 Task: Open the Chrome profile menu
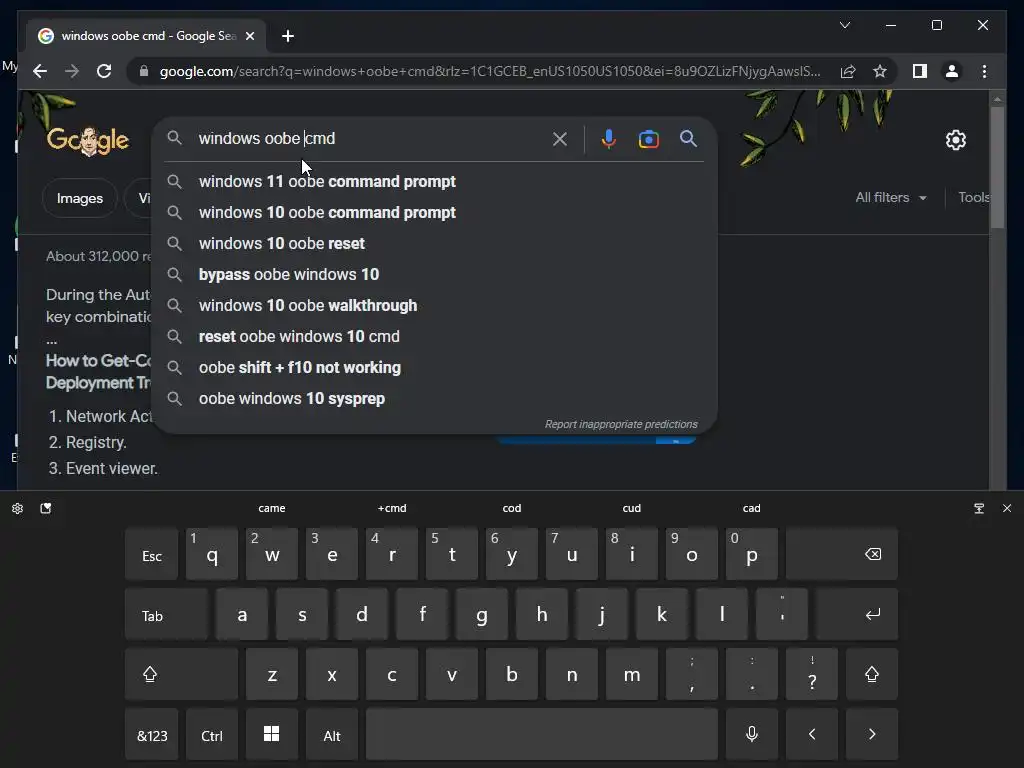pos(952,71)
